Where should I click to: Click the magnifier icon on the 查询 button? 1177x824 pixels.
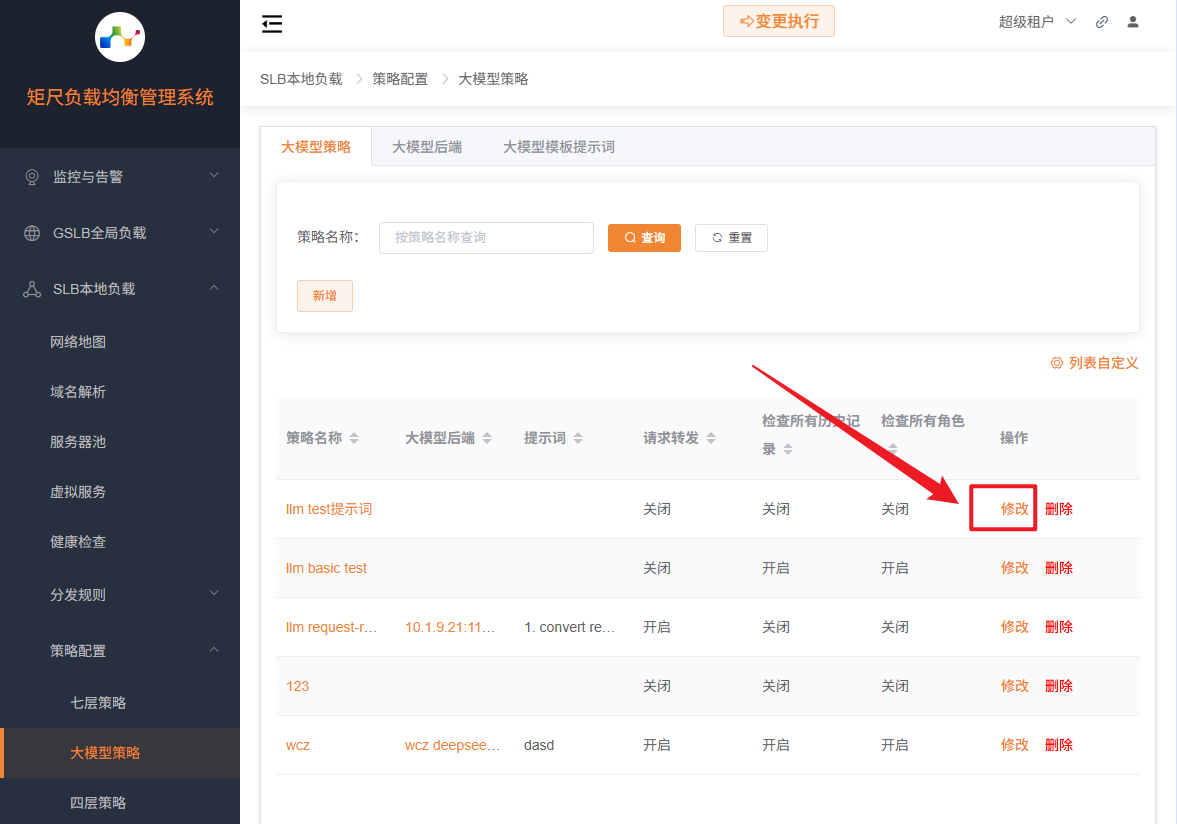[x=630, y=237]
